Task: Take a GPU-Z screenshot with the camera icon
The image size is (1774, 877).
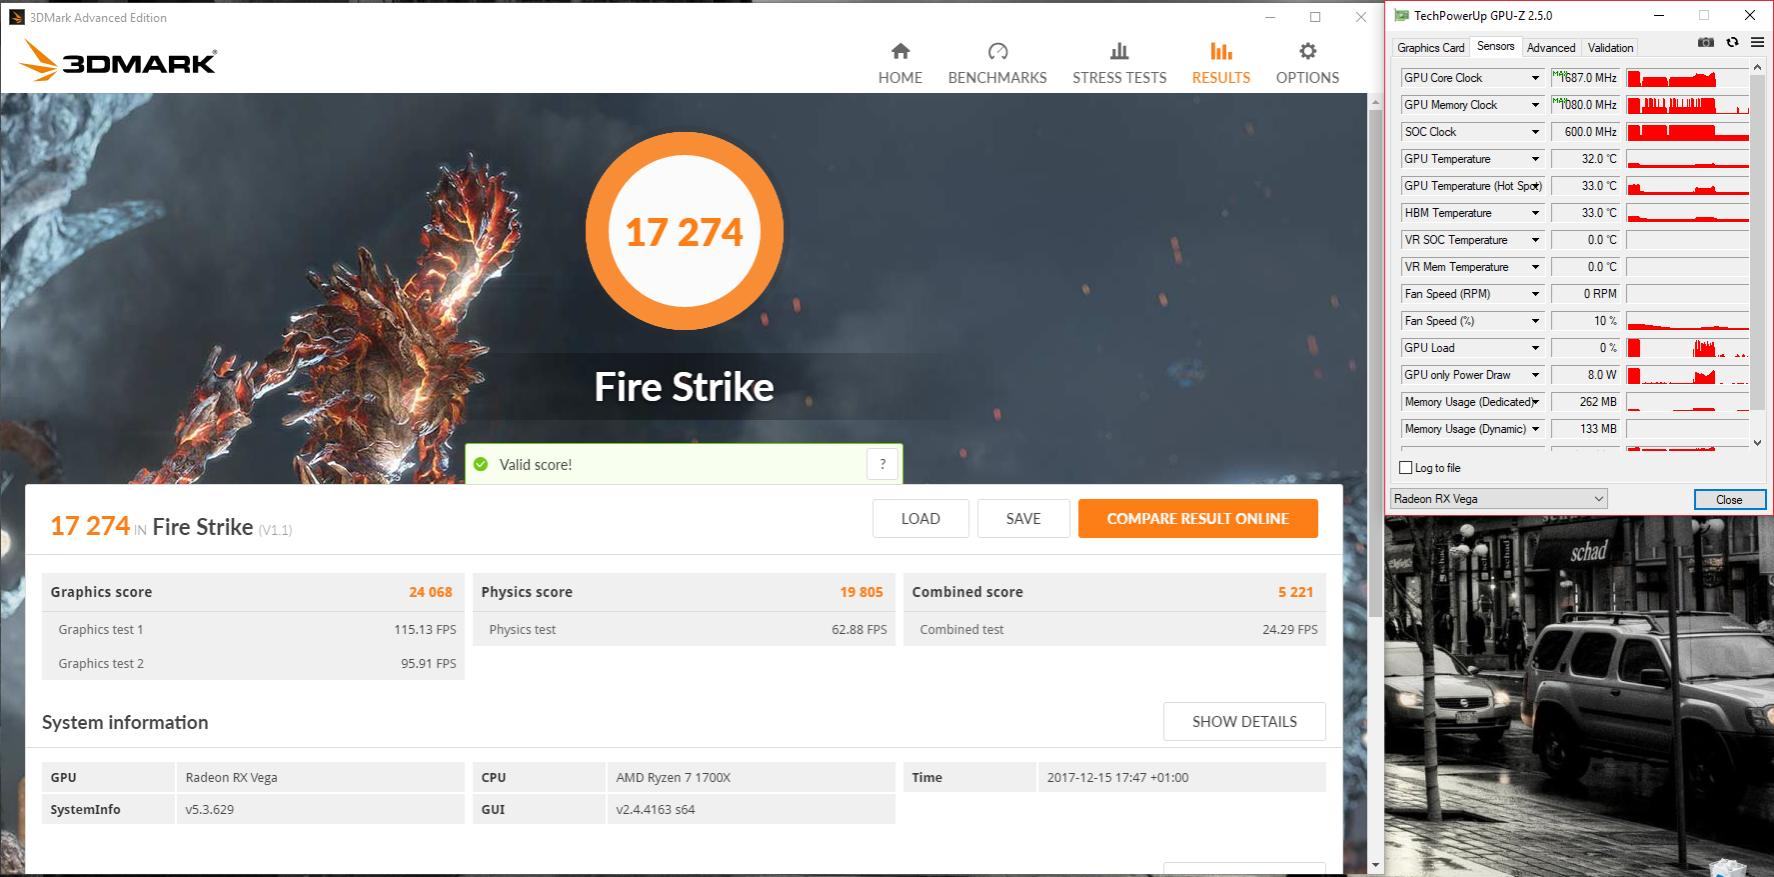Action: 1706,42
